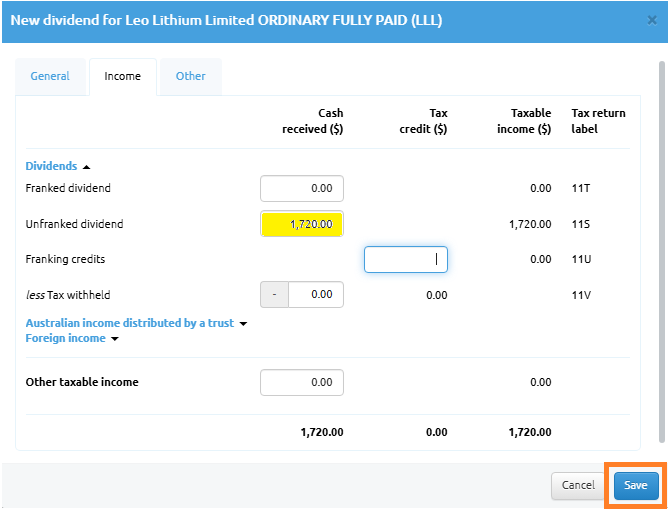The height and width of the screenshot is (514, 670).
Task: Click the total cash received 1,720.00
Action: coord(322,432)
